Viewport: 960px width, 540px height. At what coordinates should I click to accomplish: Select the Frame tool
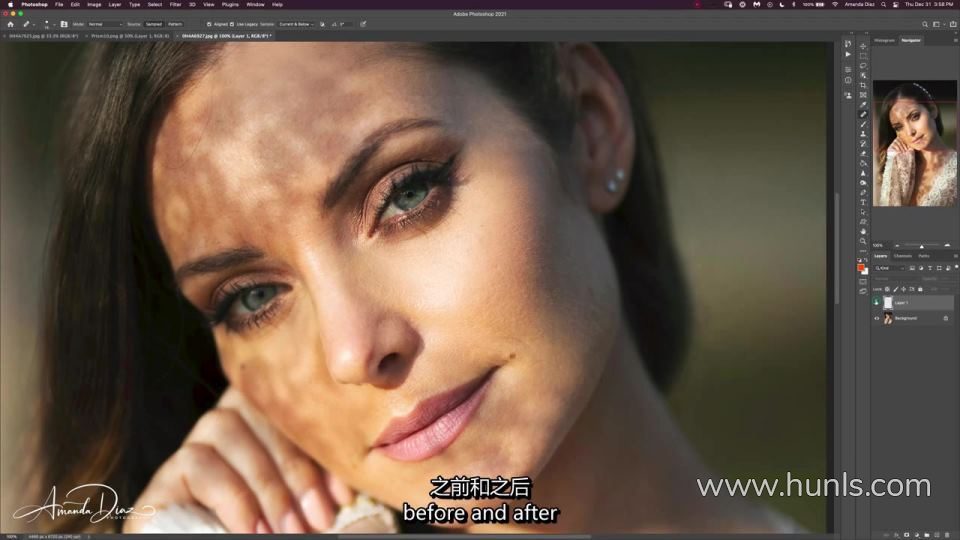[x=863, y=95]
